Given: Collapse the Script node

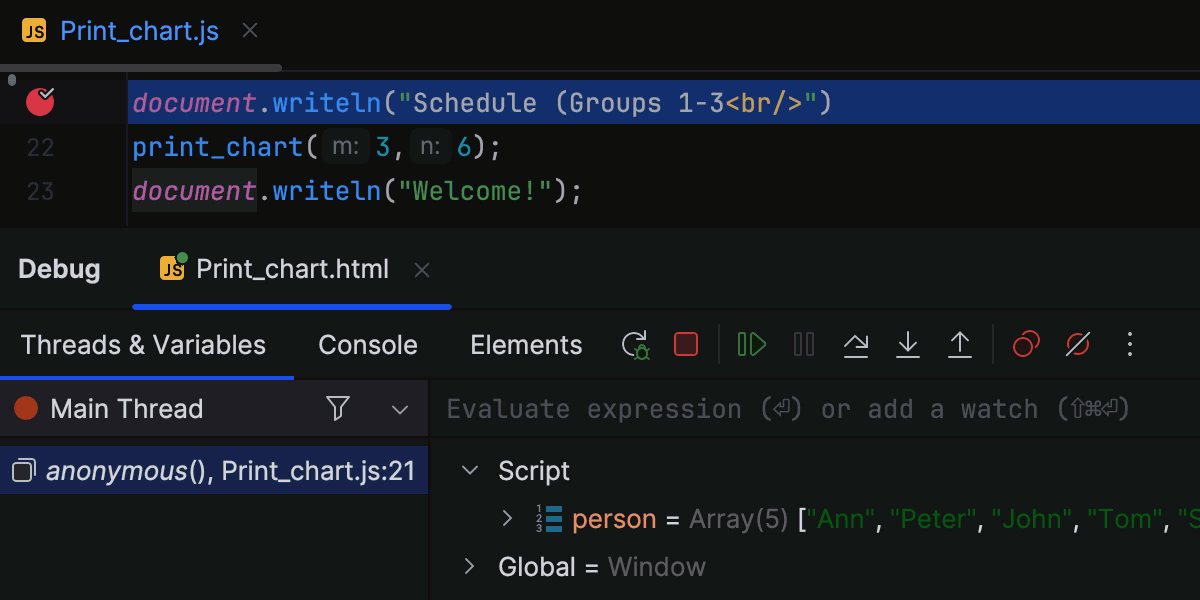Looking at the screenshot, I should (469, 470).
